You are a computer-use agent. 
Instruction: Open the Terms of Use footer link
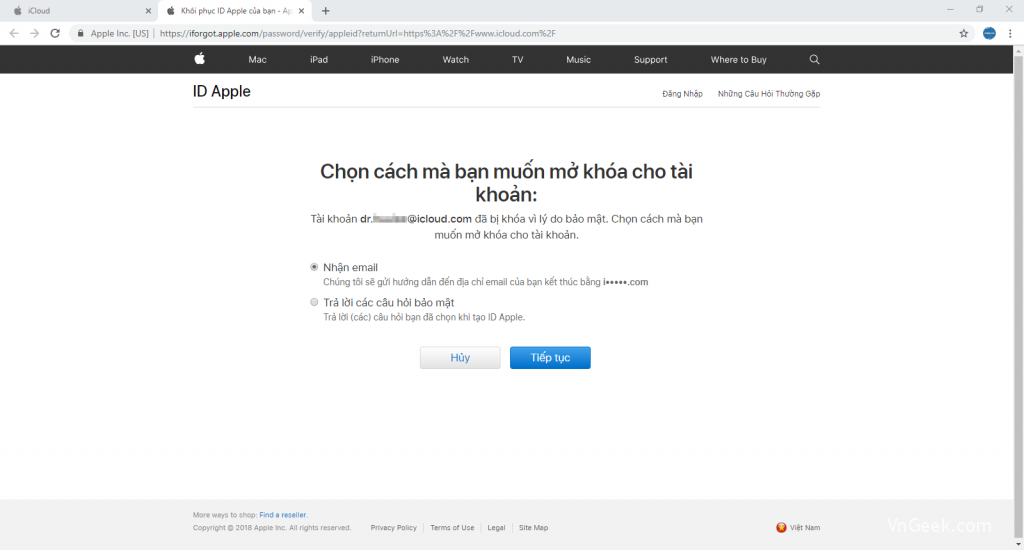[452, 528]
